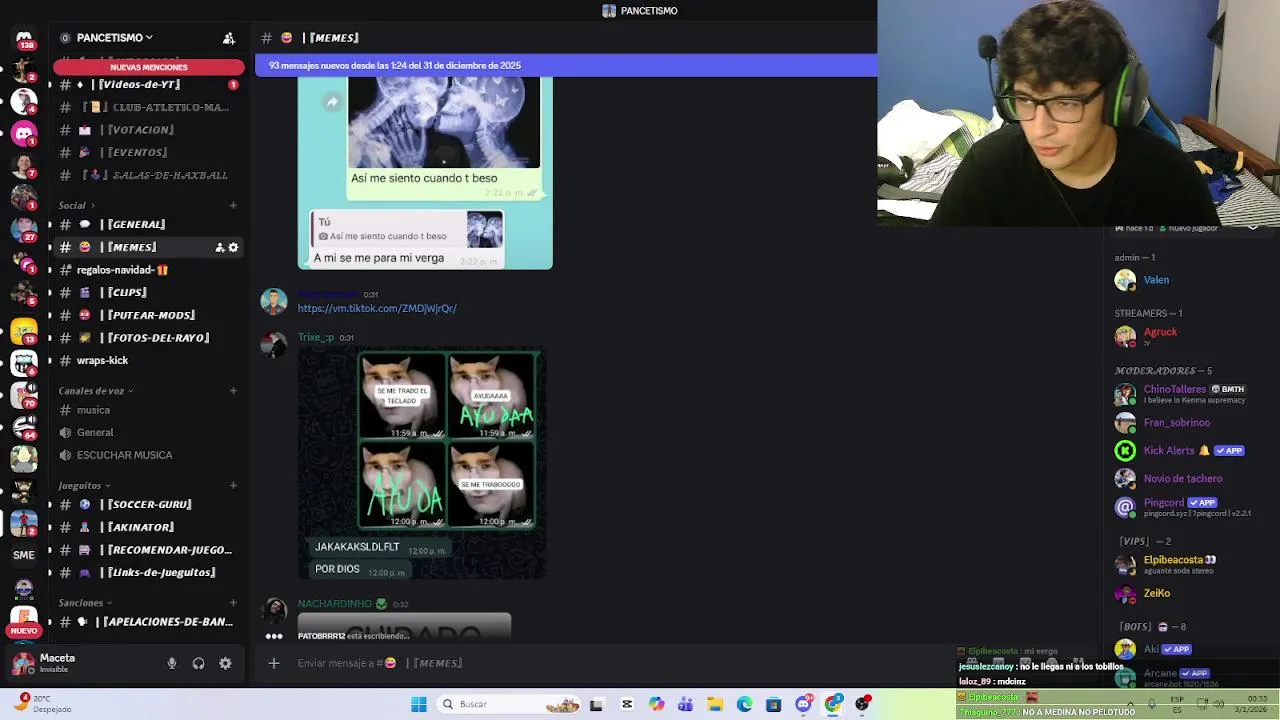Open Discord direct messages home icon
The image size is (1280, 720).
pos(24,38)
